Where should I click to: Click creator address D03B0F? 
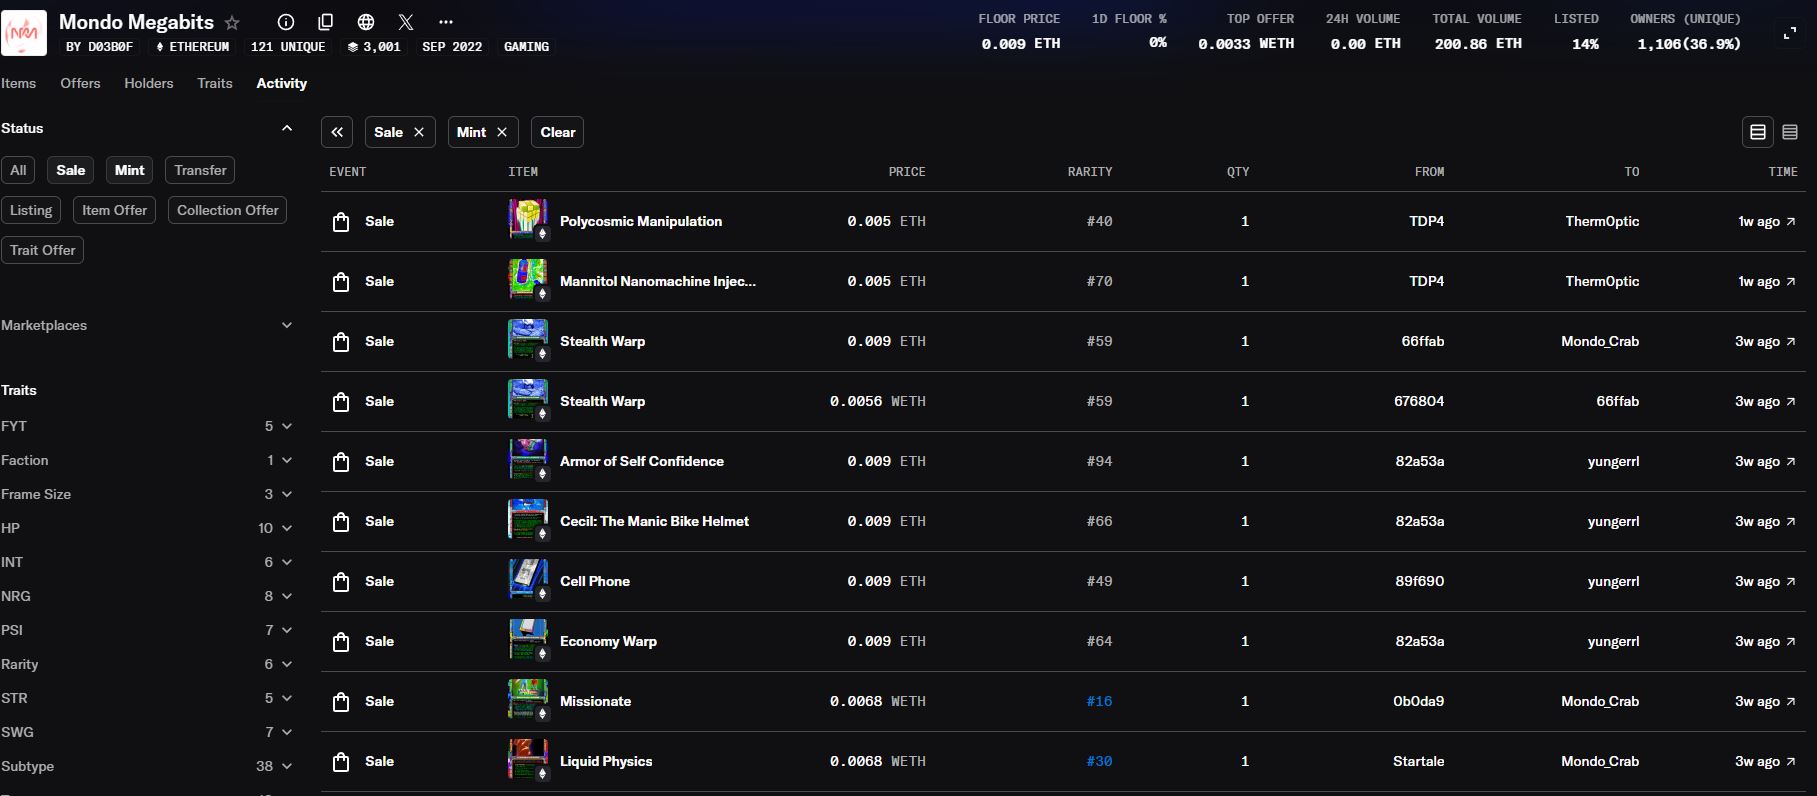pos(110,47)
